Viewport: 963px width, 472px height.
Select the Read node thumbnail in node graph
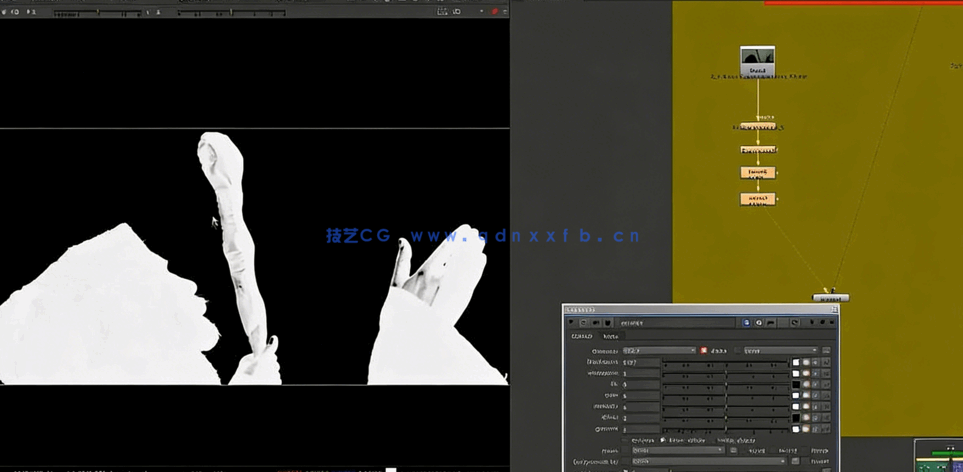757,58
